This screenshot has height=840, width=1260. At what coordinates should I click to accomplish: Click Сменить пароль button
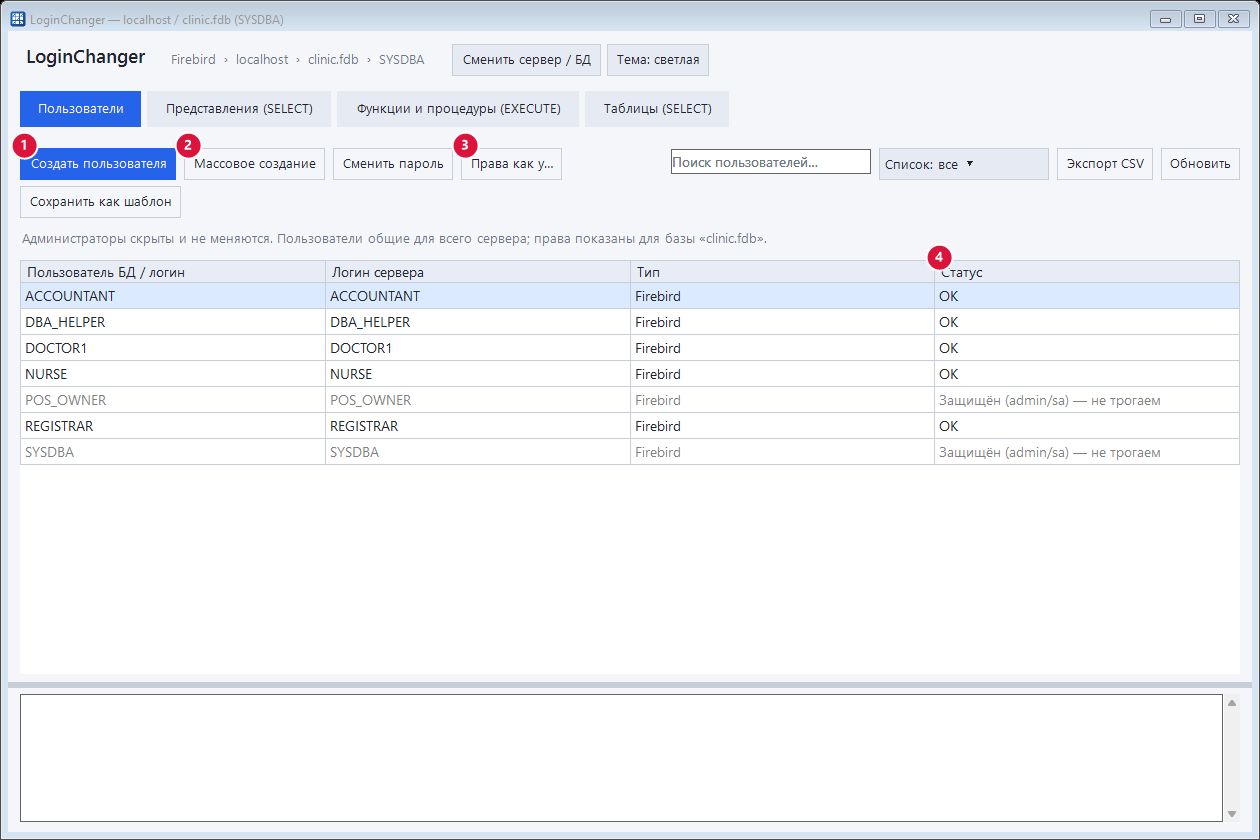point(393,164)
